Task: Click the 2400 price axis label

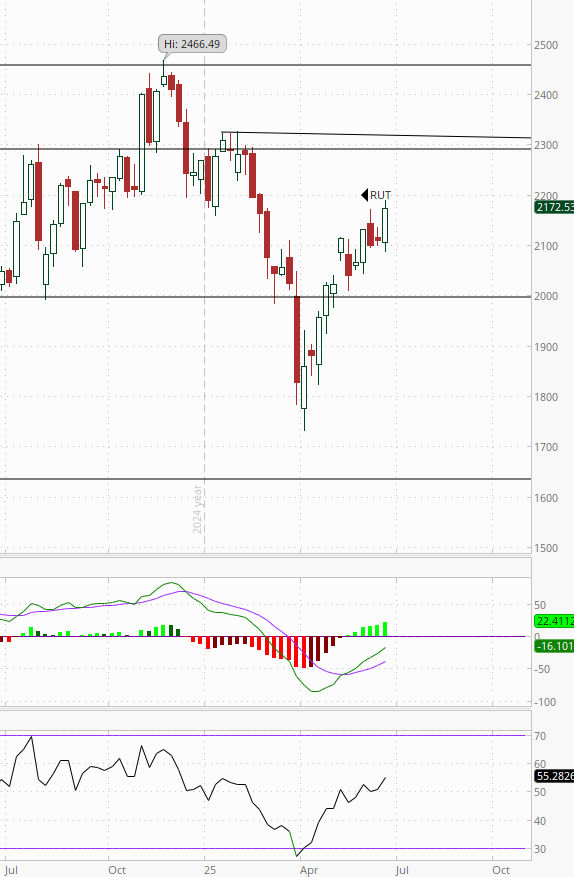Action: tap(545, 95)
